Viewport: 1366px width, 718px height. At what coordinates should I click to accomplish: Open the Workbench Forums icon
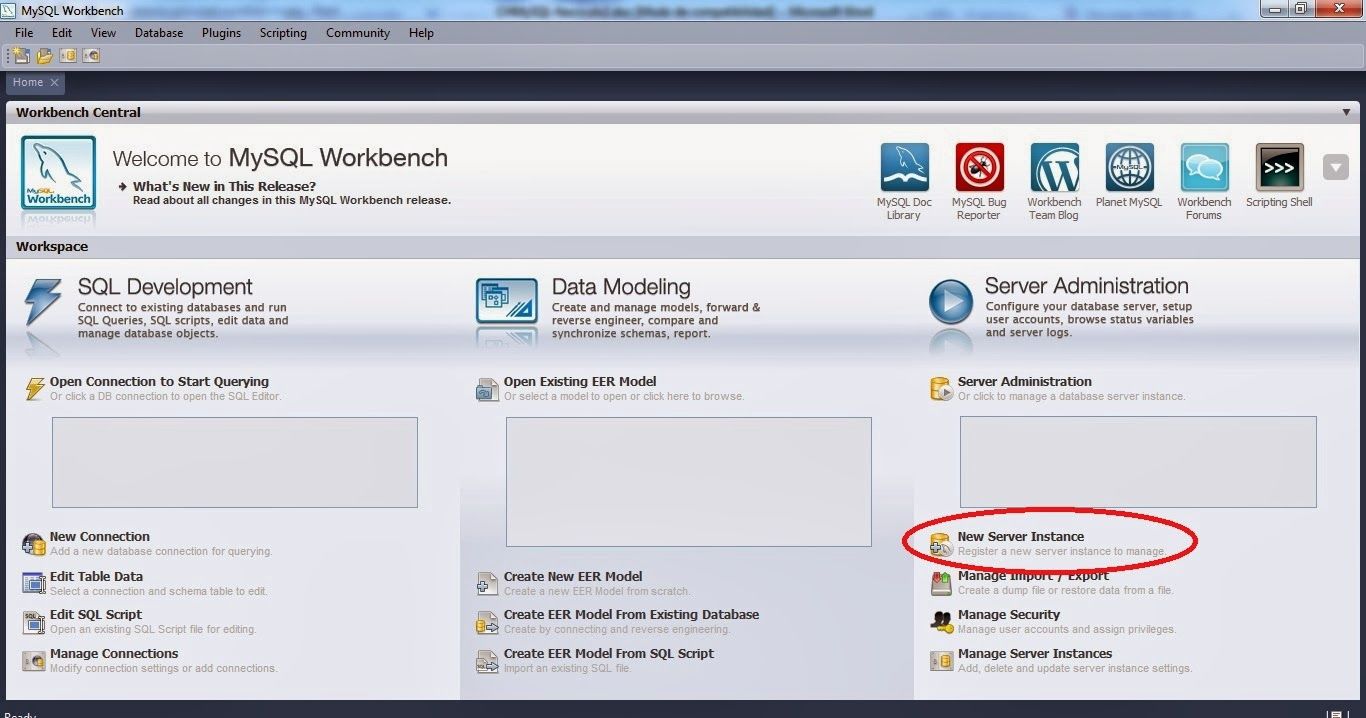tap(1204, 168)
